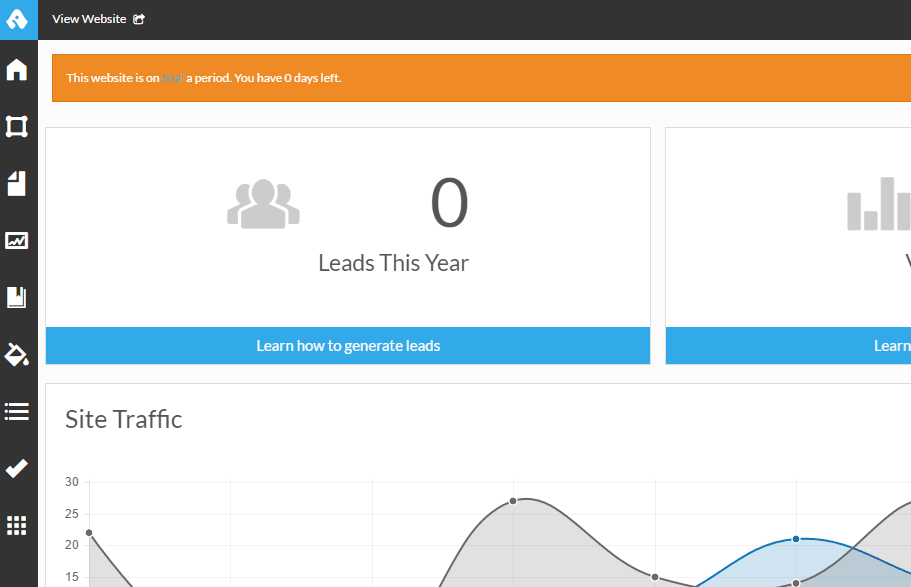911x587 pixels.
Task: Click the bulleted list icon in sidebar
Action: click(x=17, y=411)
